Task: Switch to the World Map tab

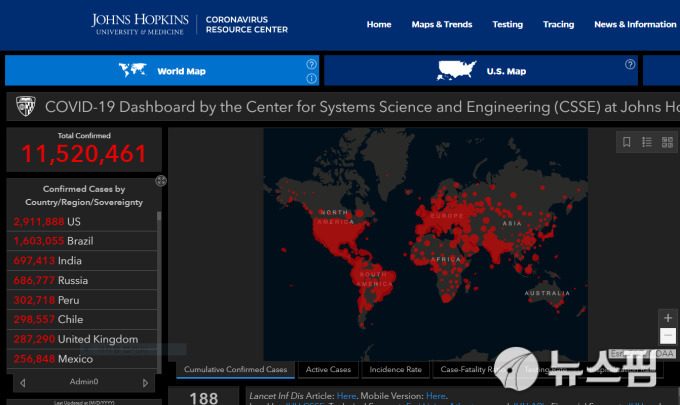Action: click(162, 70)
